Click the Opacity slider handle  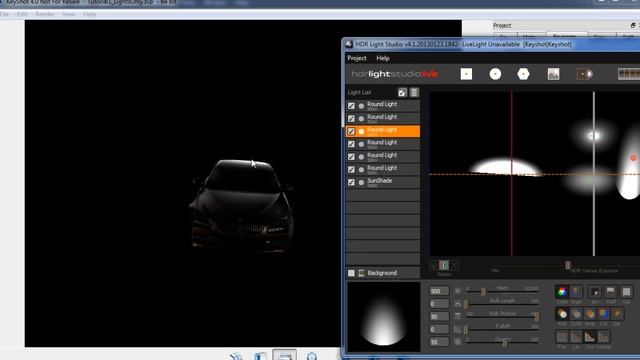click(505, 342)
